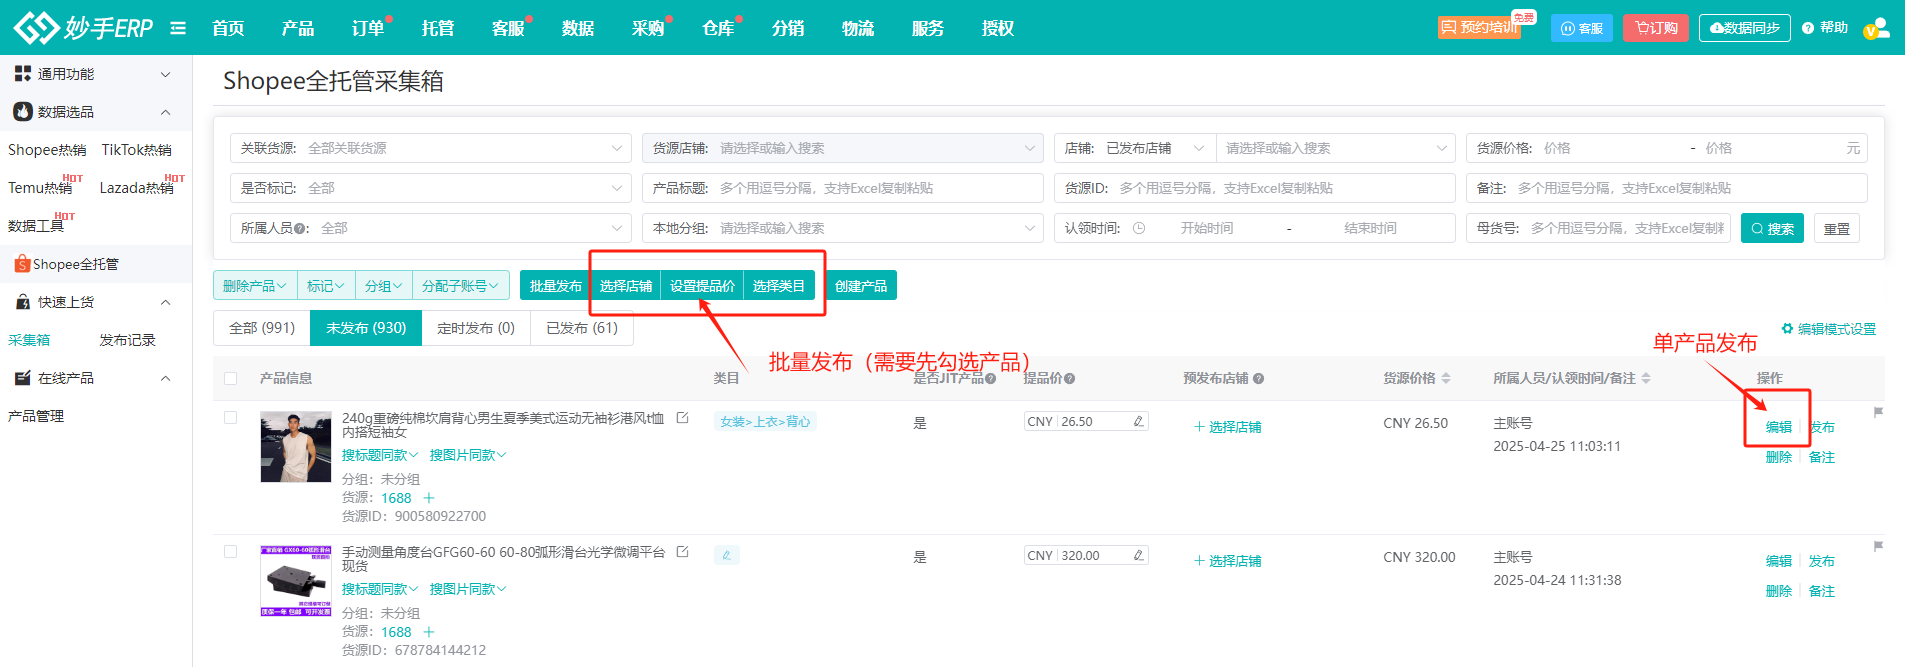
Task: Click the edit icon beside 240g product title
Action: 682,418
